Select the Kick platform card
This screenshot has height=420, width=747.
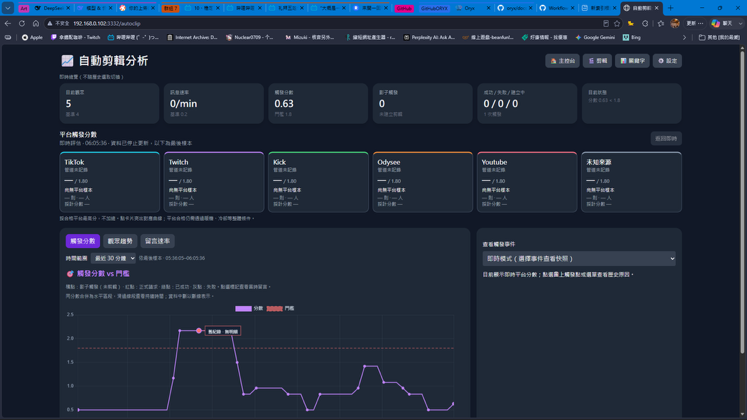[318, 182]
